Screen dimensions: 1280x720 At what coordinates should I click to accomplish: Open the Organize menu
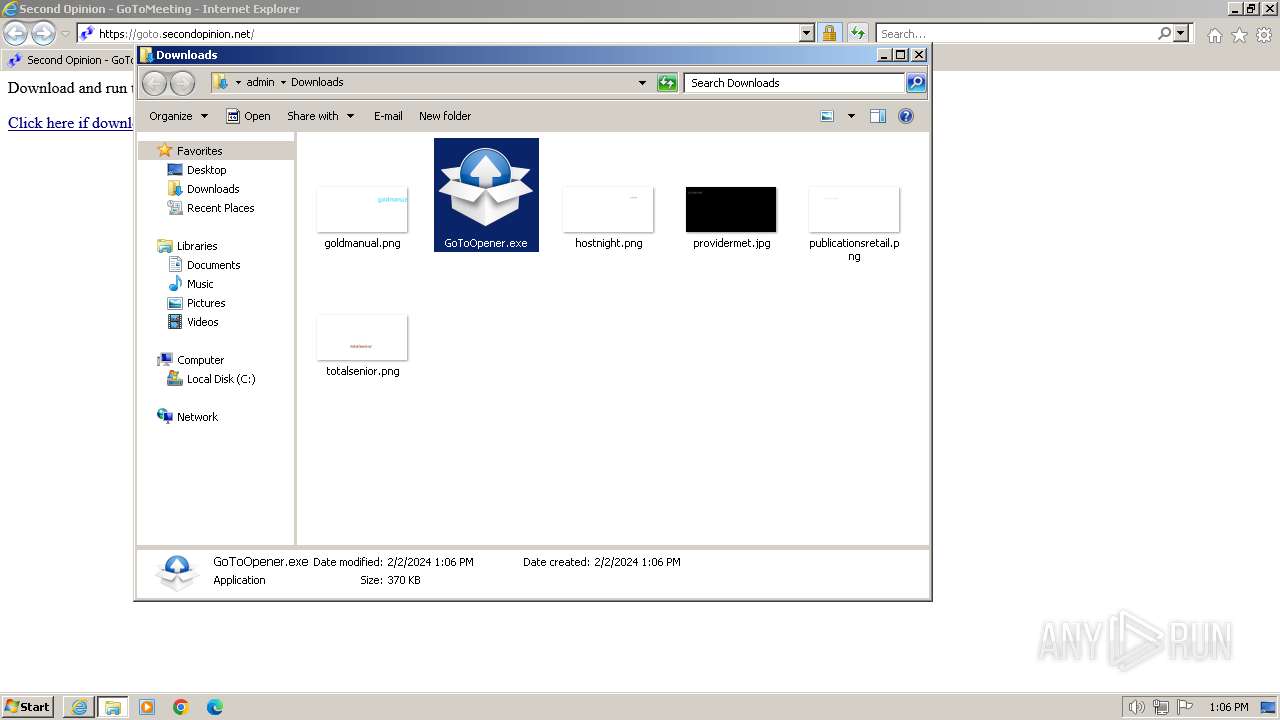(x=179, y=116)
